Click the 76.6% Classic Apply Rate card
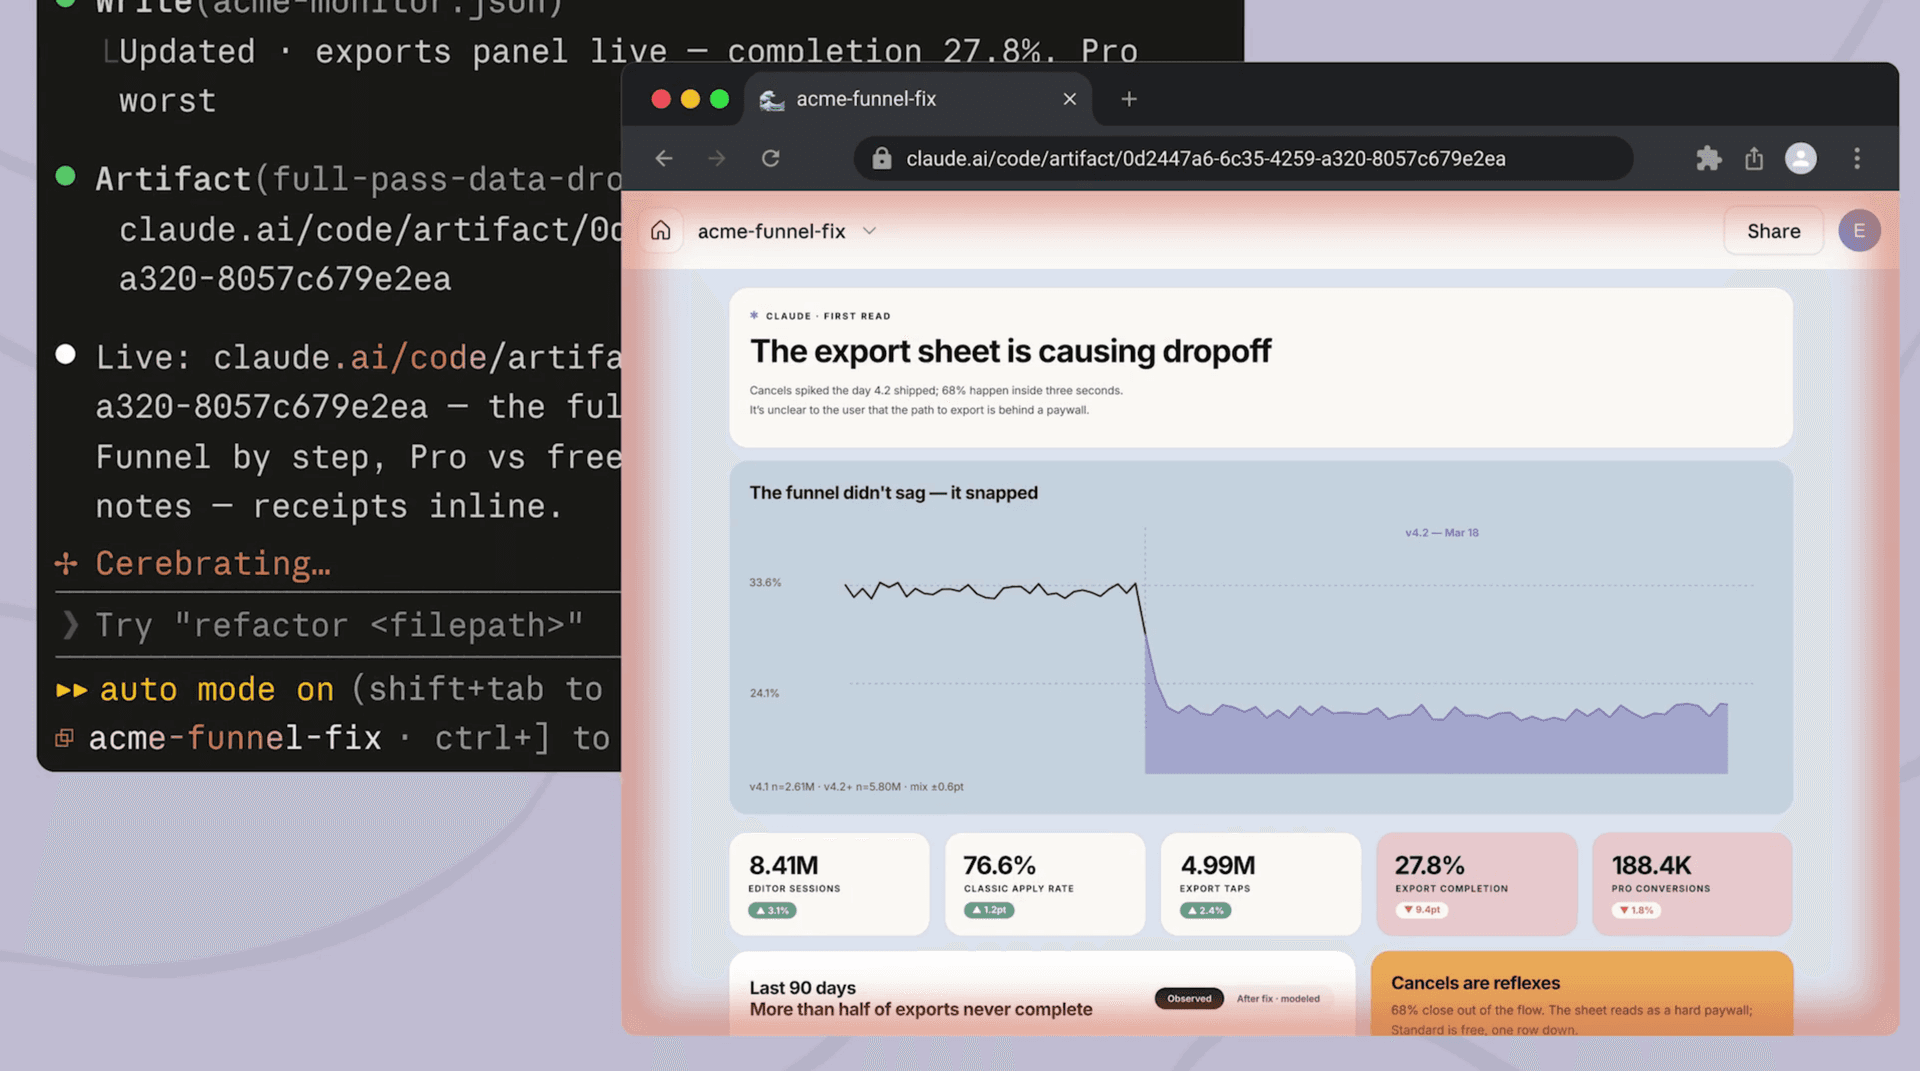The image size is (1920, 1071). [x=1045, y=884]
